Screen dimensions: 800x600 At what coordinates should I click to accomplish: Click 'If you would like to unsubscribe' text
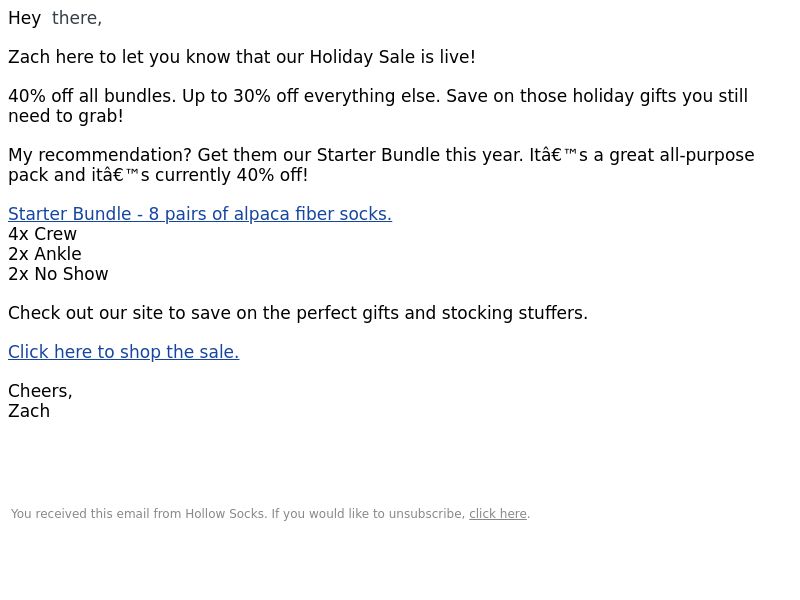[x=368, y=514]
